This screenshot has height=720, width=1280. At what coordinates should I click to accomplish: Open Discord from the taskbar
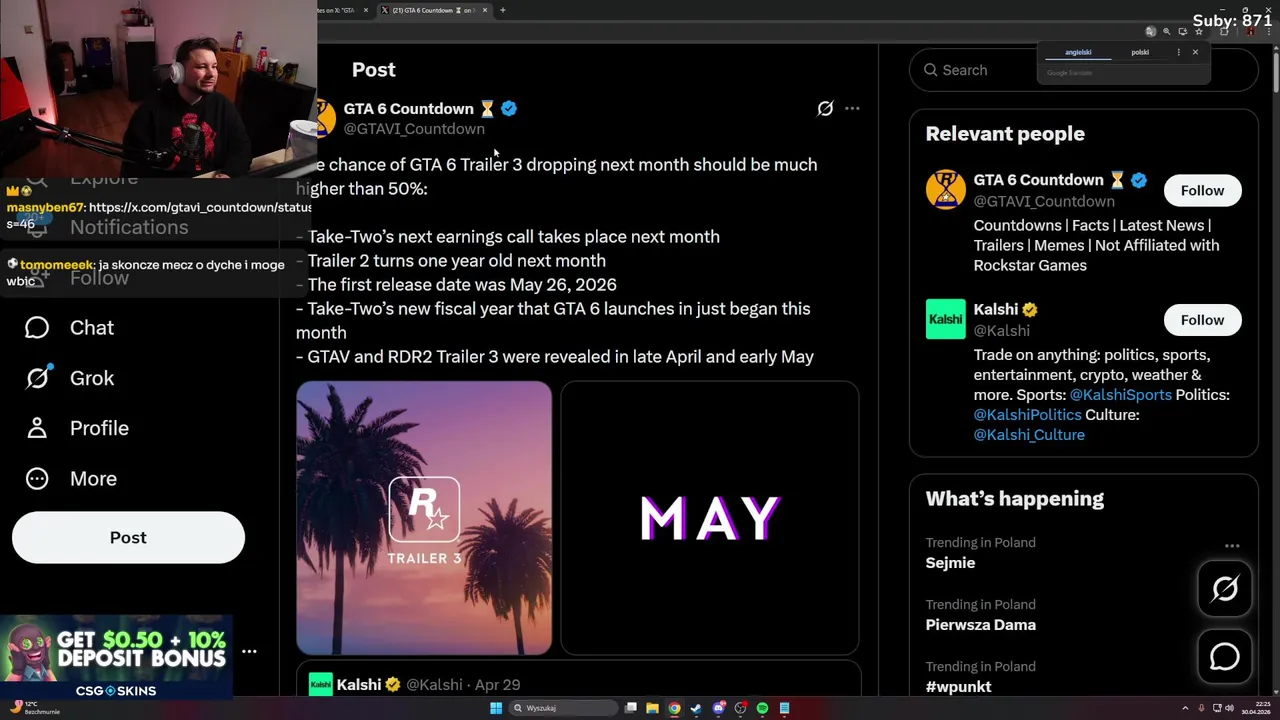pos(719,708)
